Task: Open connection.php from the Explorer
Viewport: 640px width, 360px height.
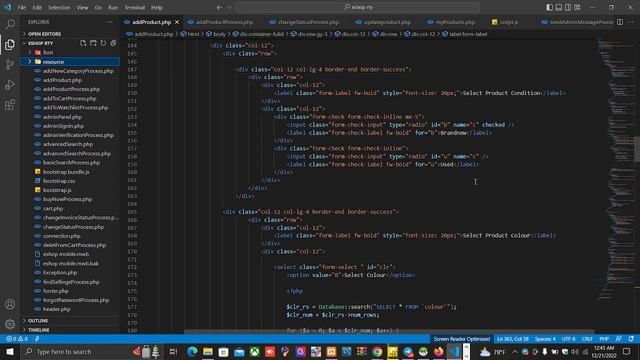Action: pos(62,236)
